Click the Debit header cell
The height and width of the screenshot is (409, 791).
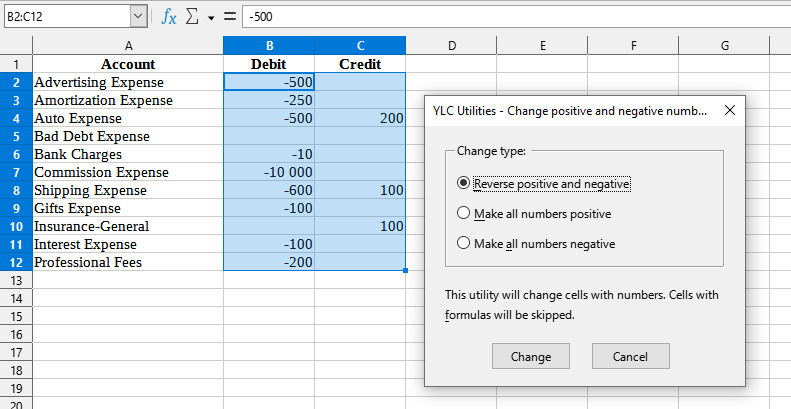(269, 64)
